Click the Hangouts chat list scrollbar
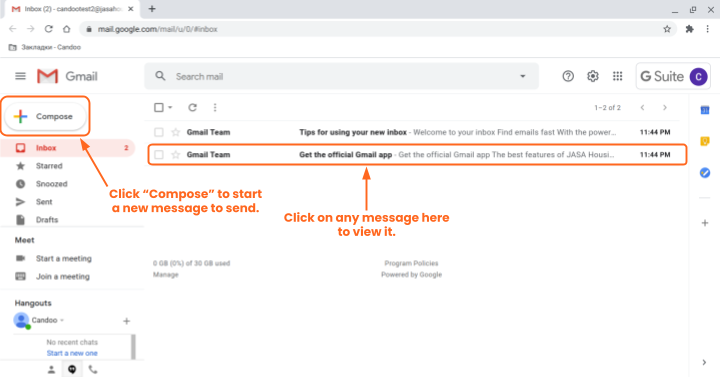The image size is (720, 377). pos(133,347)
